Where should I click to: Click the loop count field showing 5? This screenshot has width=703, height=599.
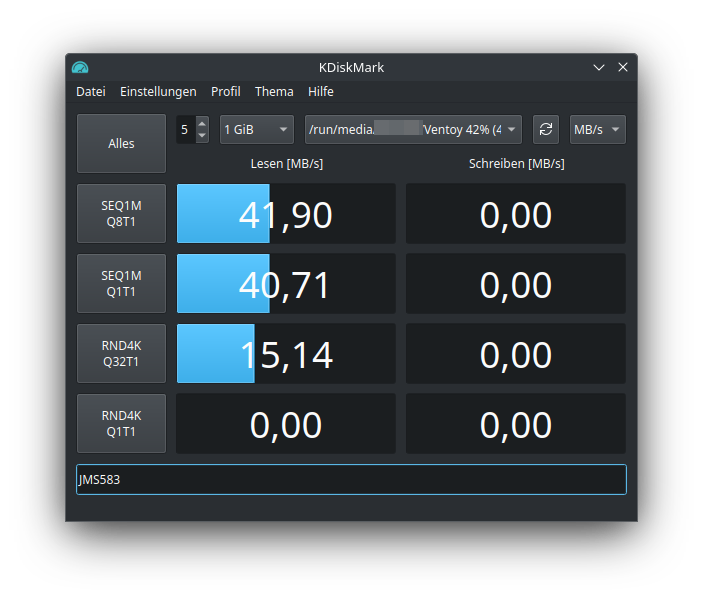coord(186,130)
